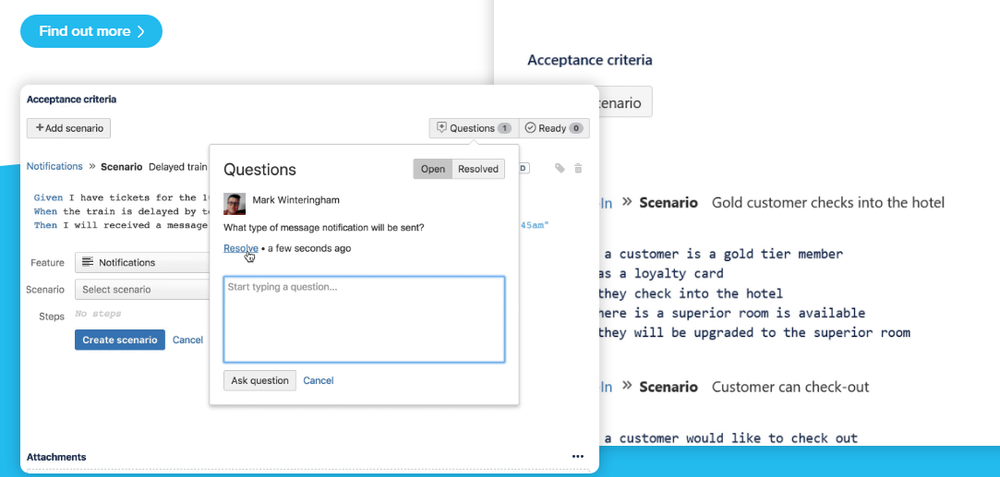Click 'as a loyalty card' line
This screenshot has height=477, width=1000.
click(x=661, y=274)
